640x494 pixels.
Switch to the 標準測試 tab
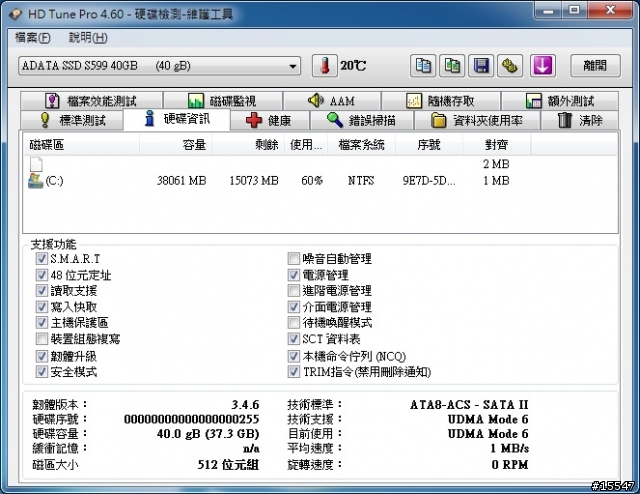72,120
